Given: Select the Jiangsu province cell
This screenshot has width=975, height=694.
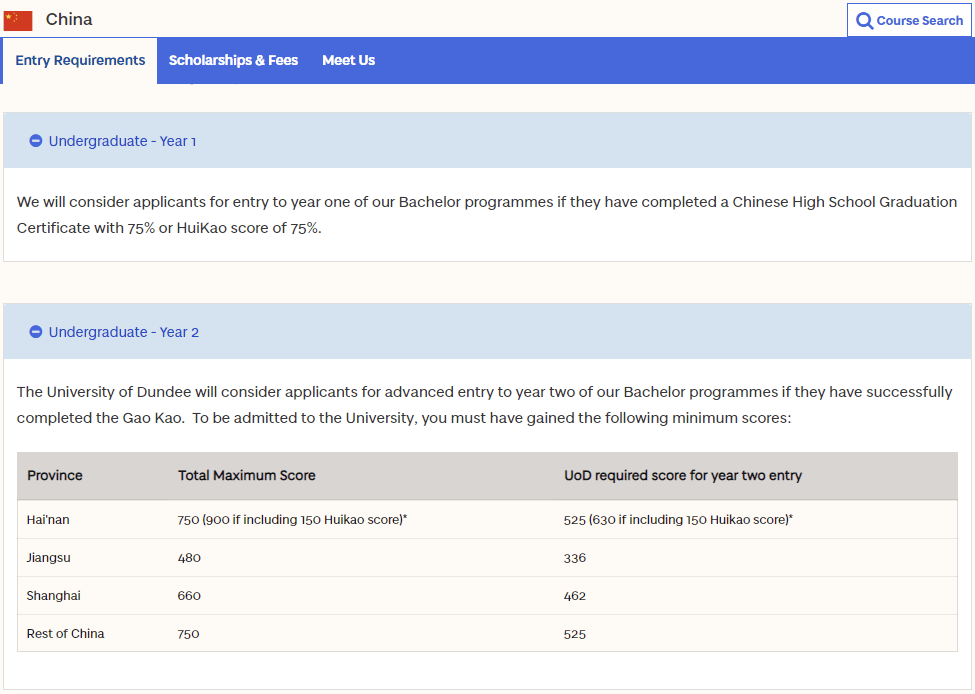Looking at the screenshot, I should (49, 558).
